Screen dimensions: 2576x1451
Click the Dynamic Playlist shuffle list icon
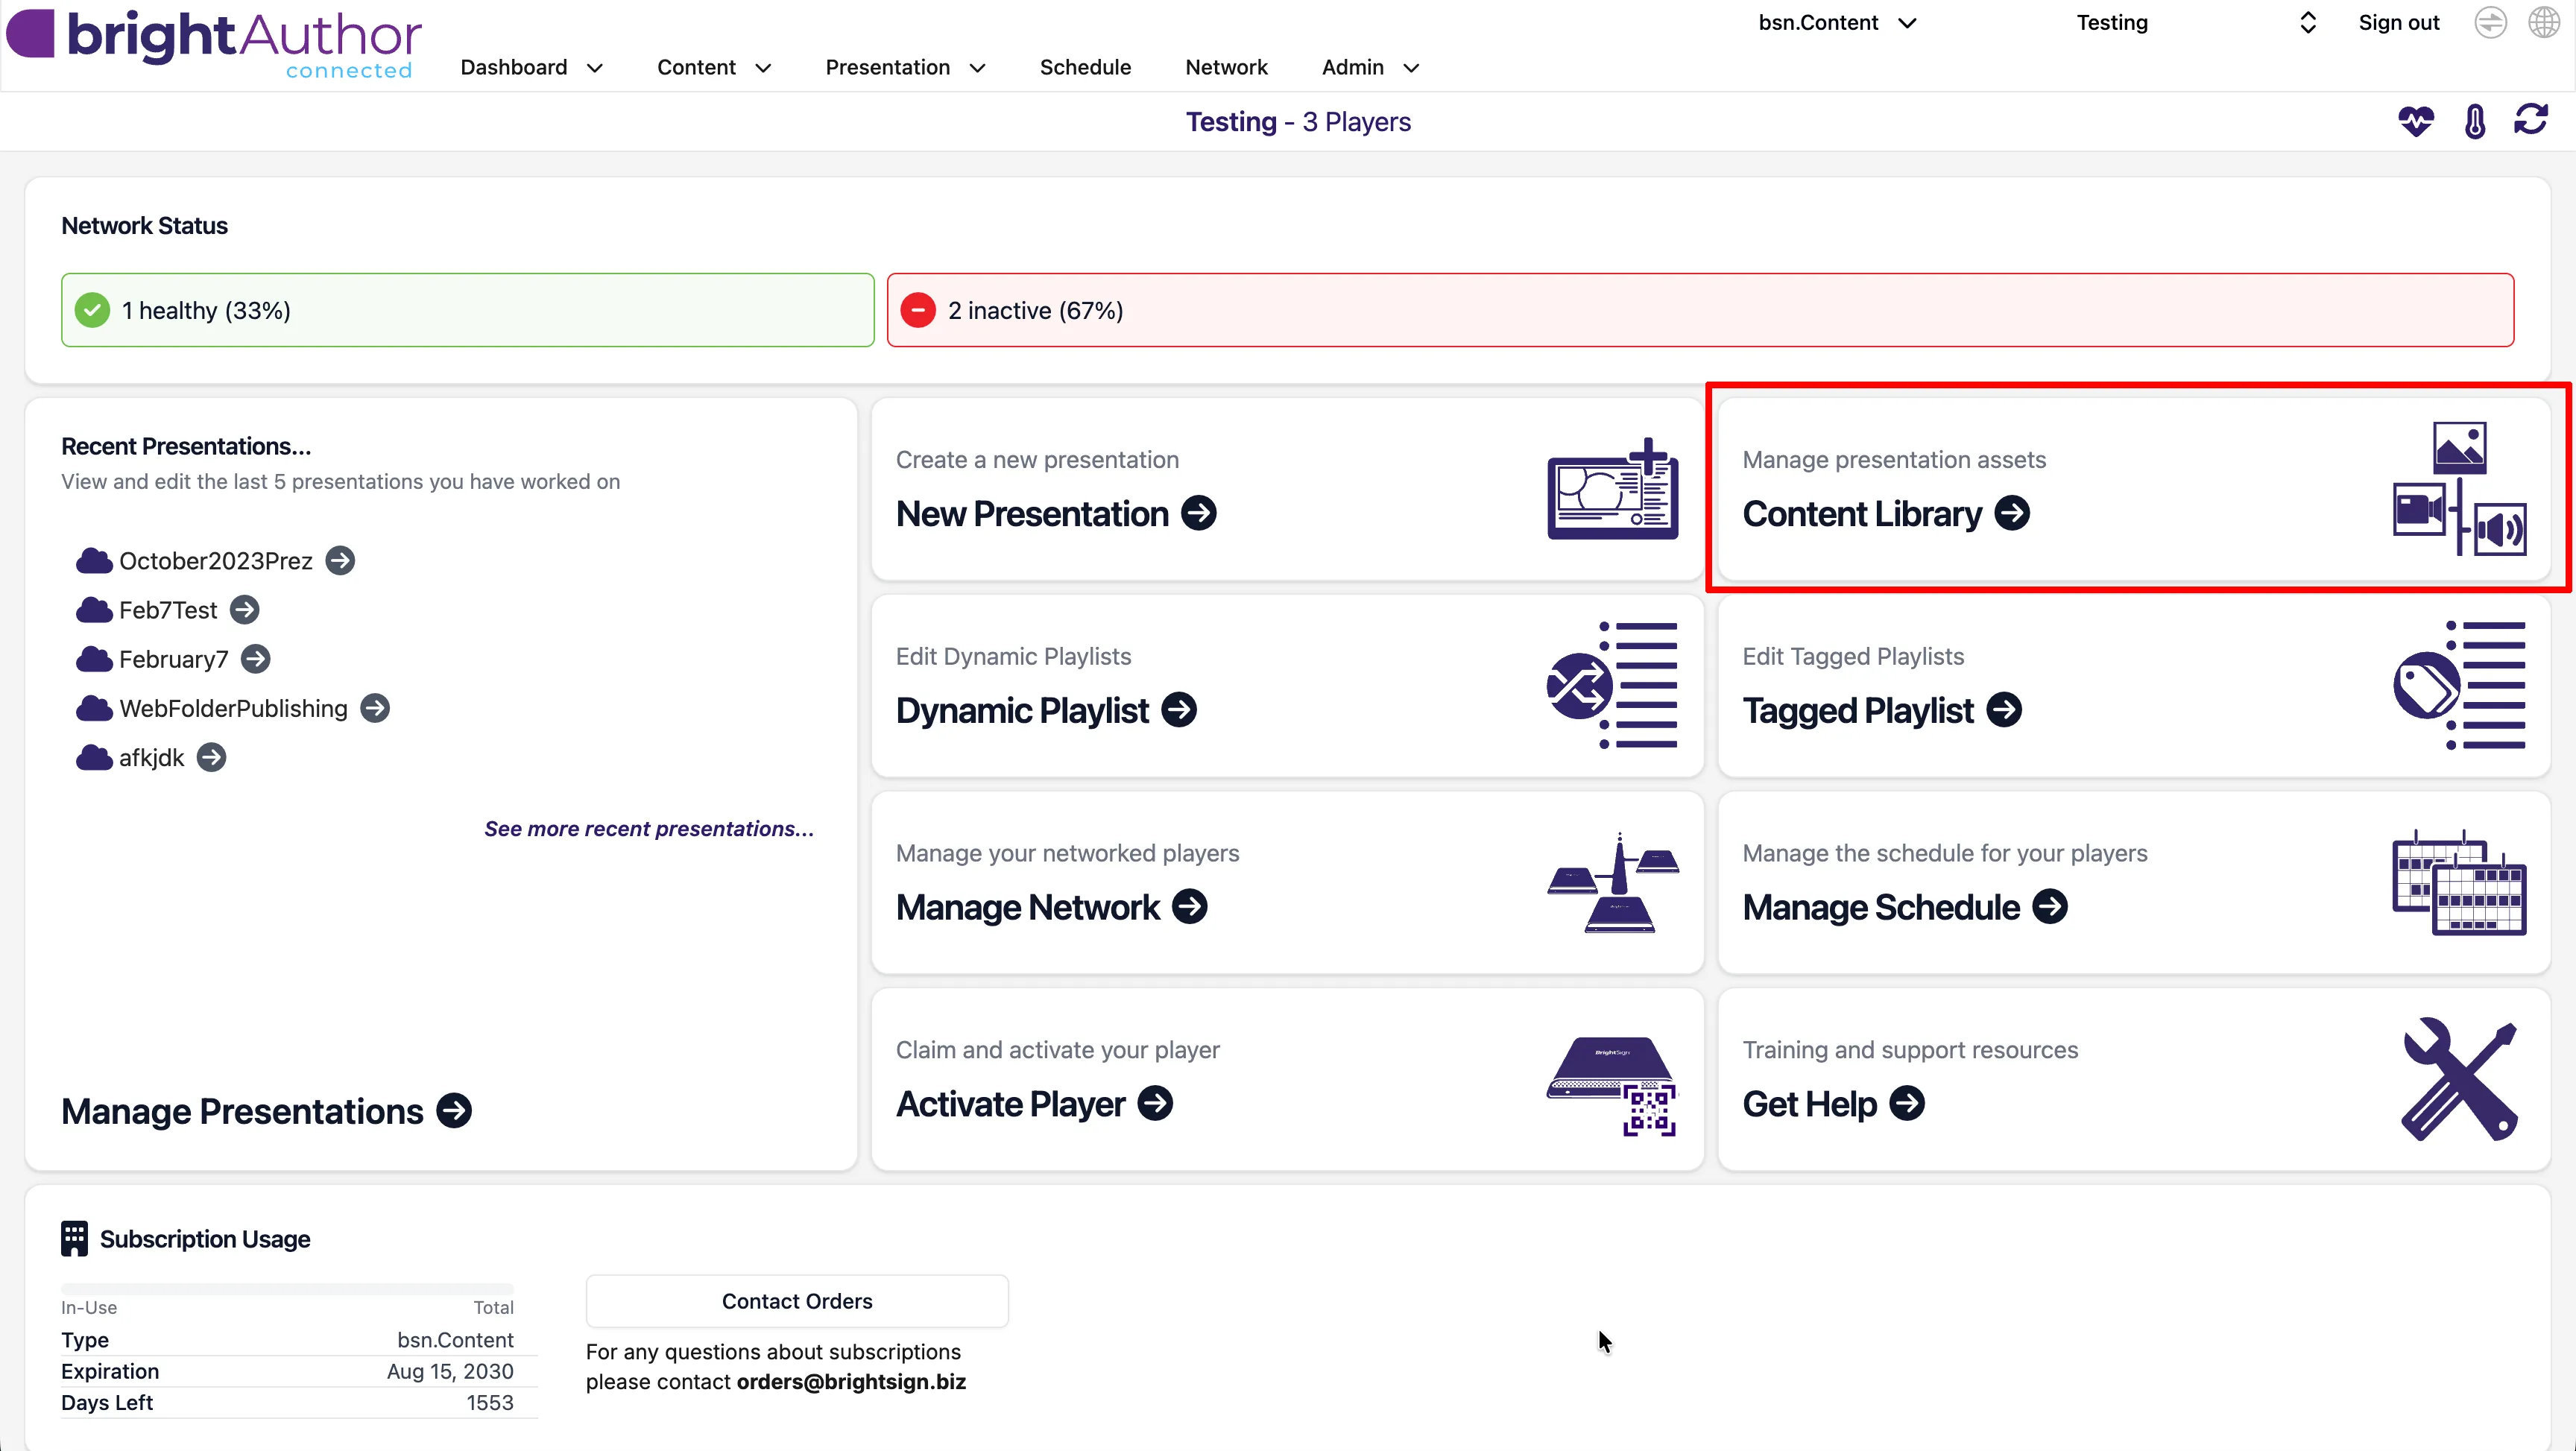pos(1612,685)
